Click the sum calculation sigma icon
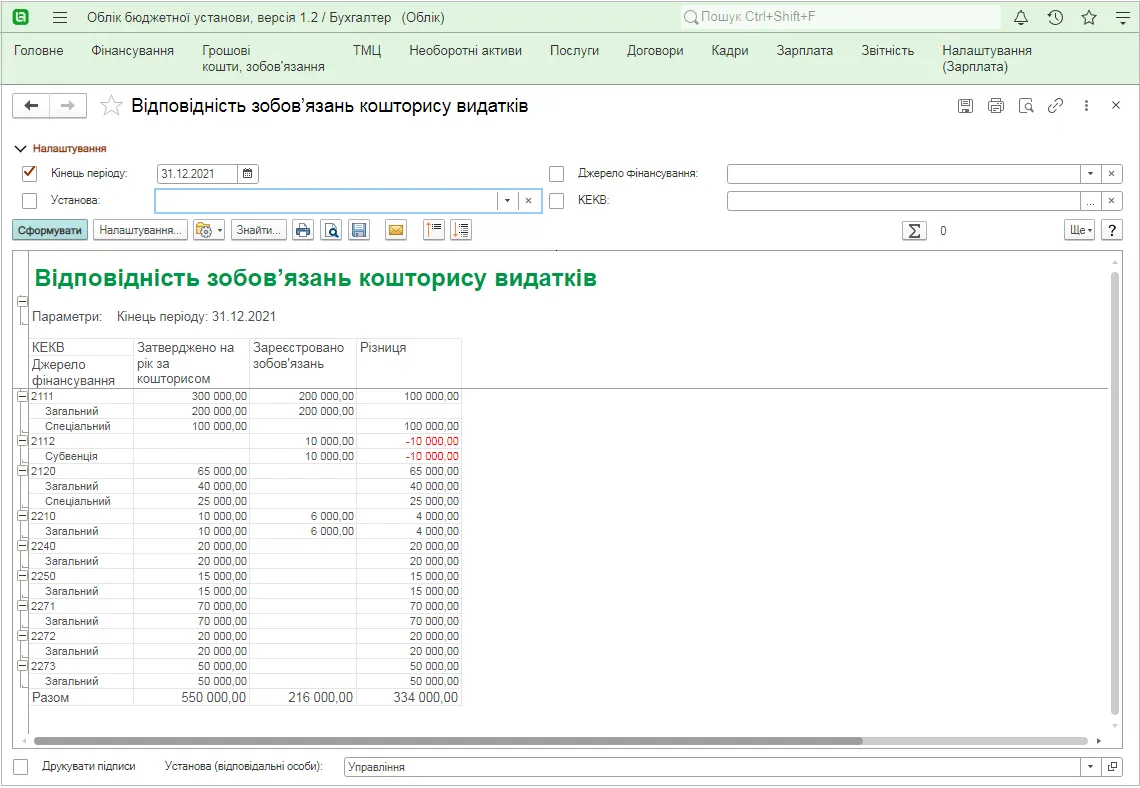The width and height of the screenshot is (1140, 788). point(914,230)
